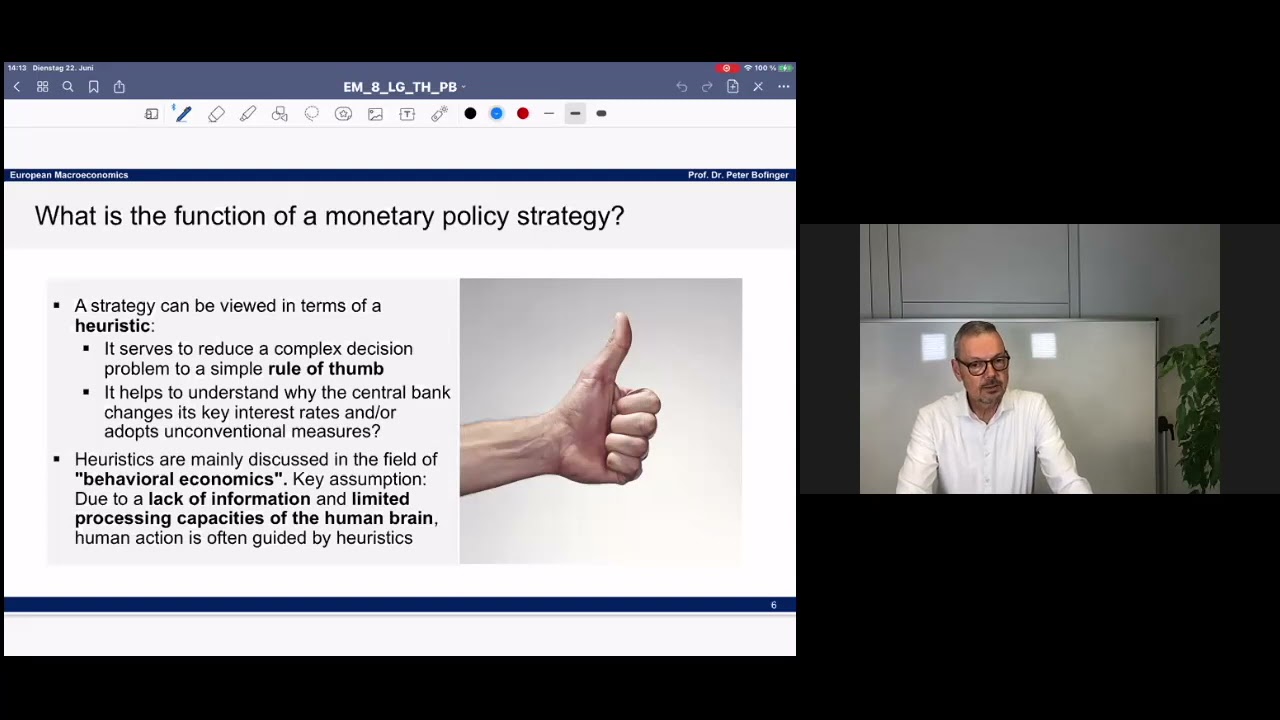Select the Shapes tool
1280x720 pixels.
point(280,114)
